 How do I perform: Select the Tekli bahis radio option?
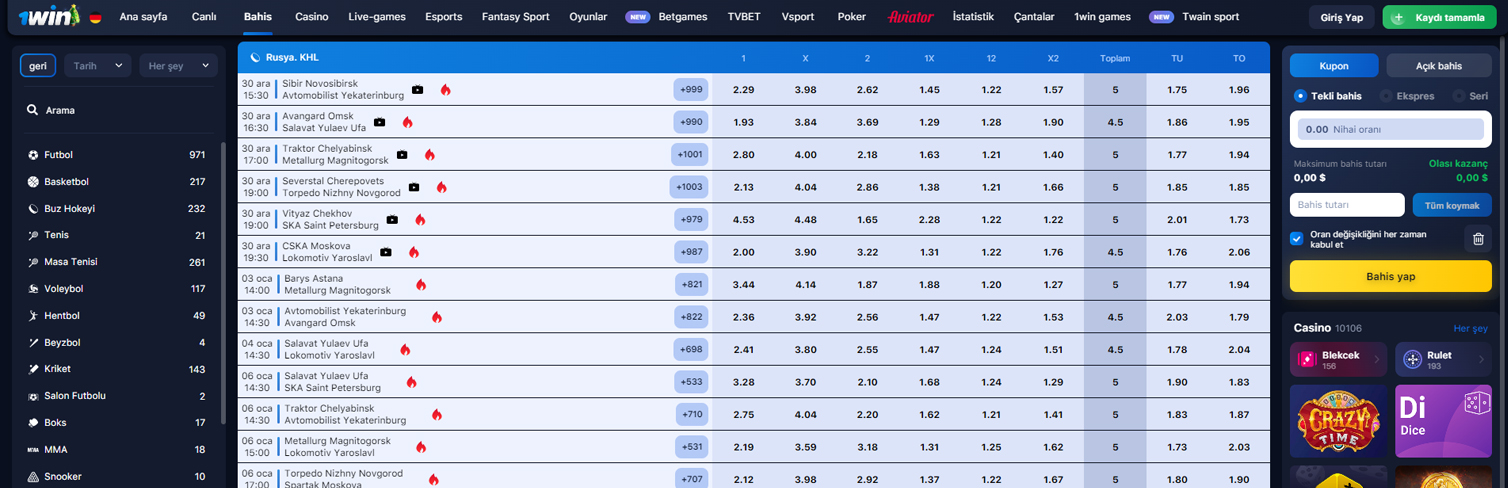coord(1300,96)
